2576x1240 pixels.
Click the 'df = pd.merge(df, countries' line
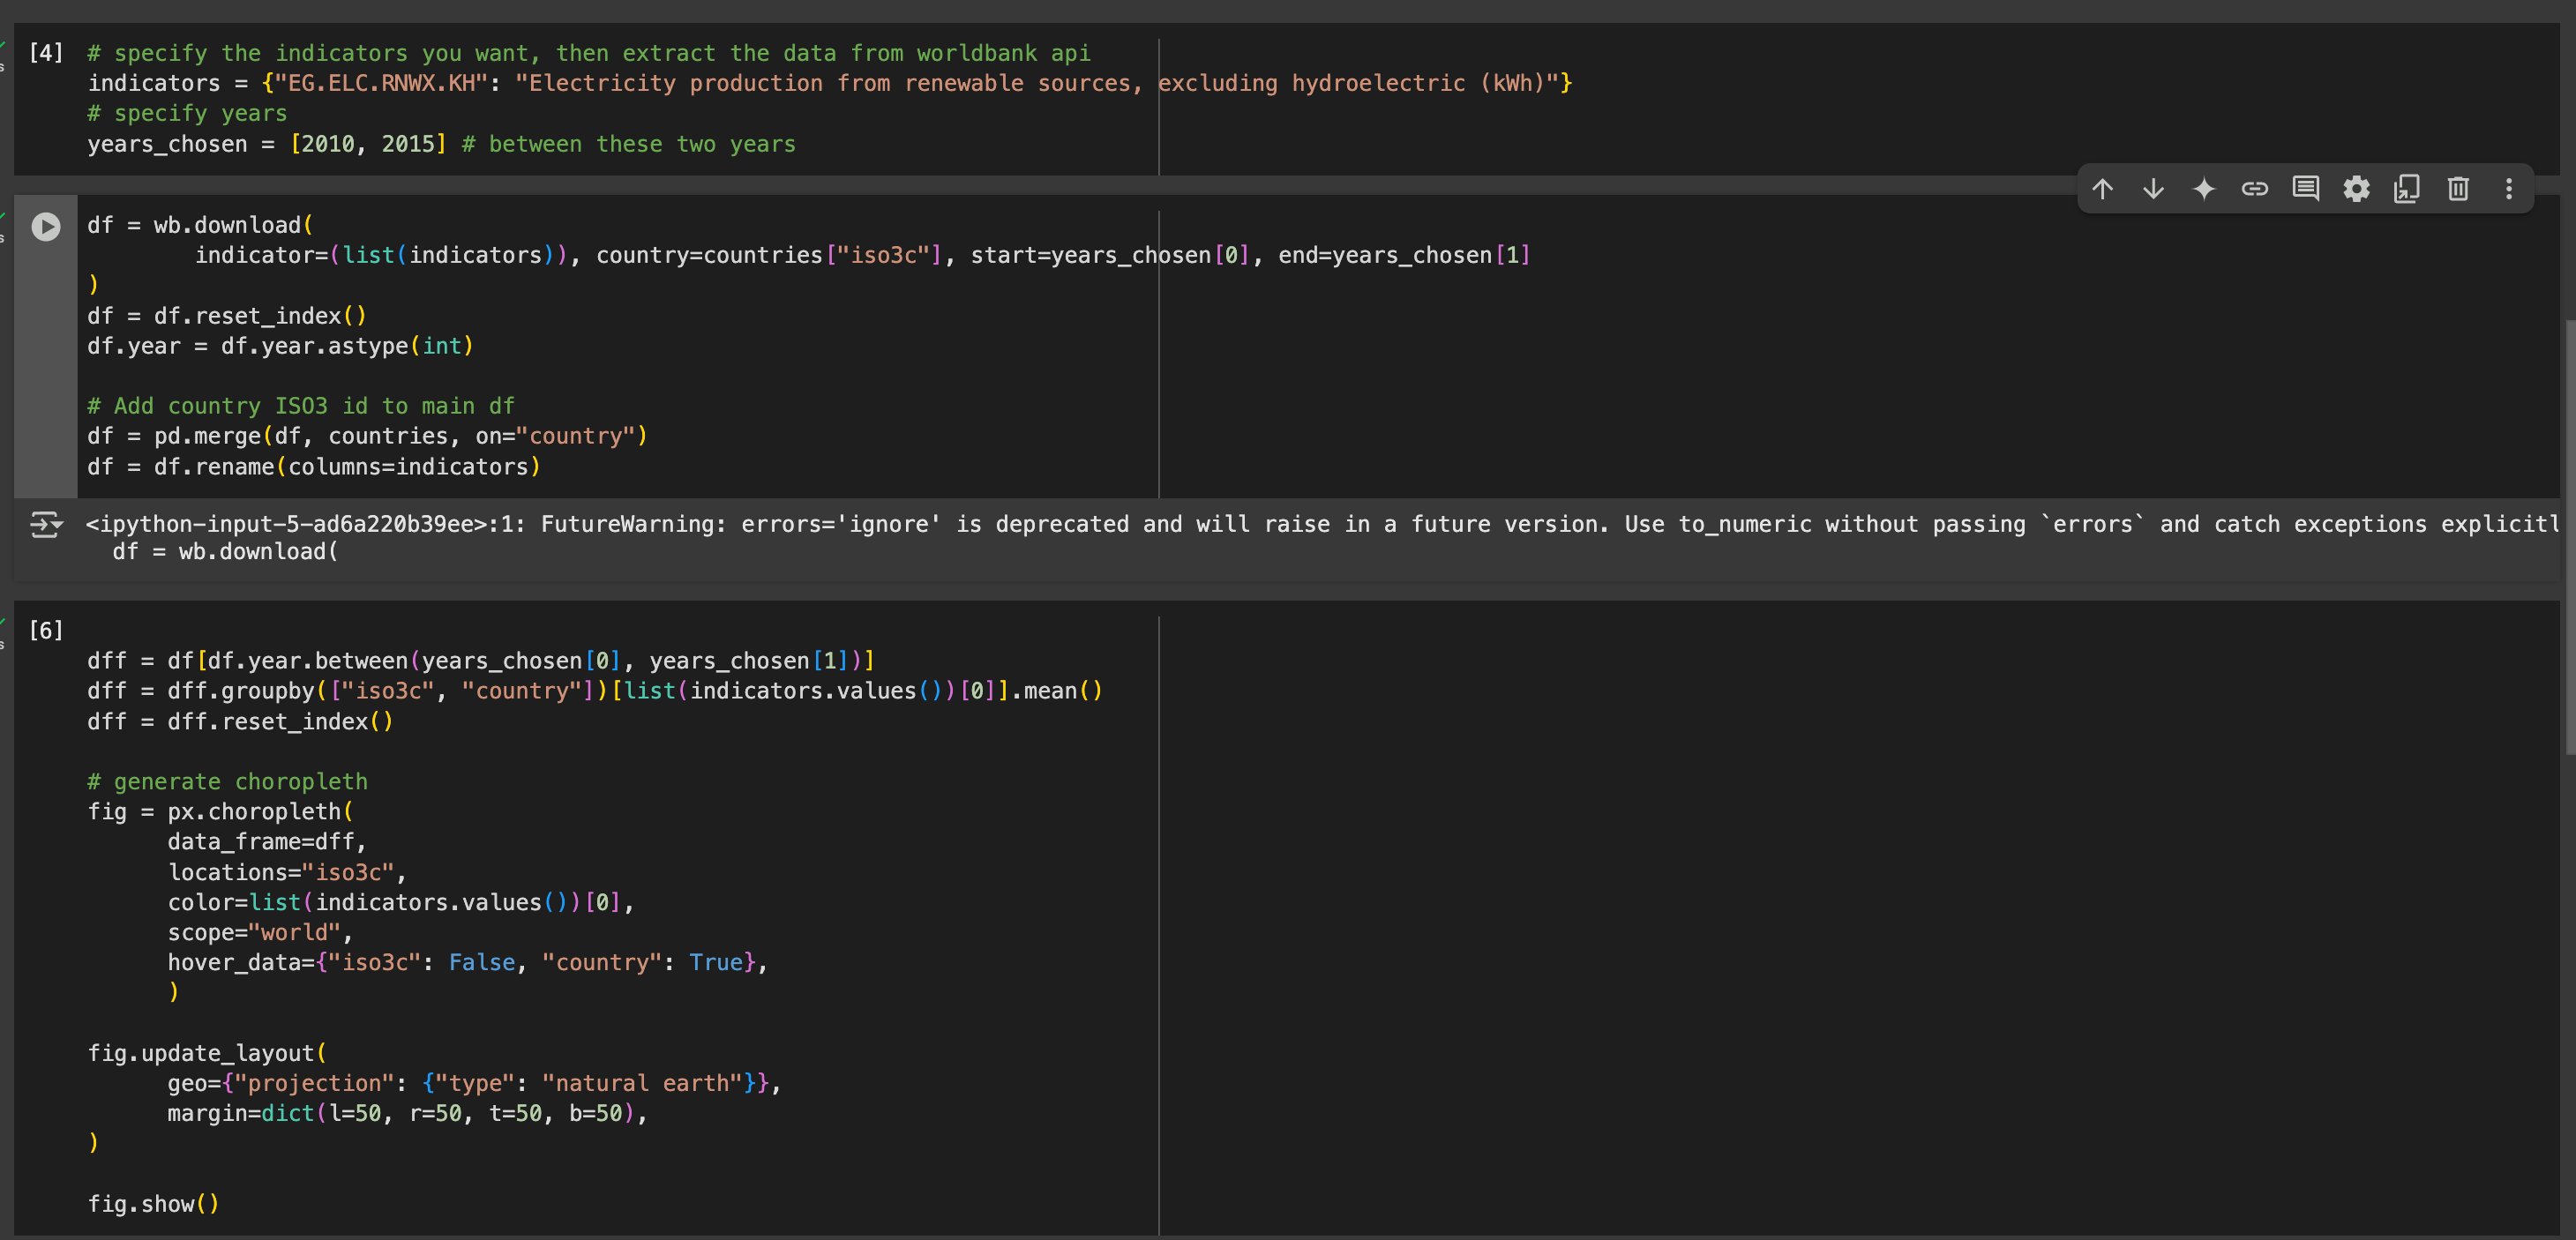[x=367, y=437]
